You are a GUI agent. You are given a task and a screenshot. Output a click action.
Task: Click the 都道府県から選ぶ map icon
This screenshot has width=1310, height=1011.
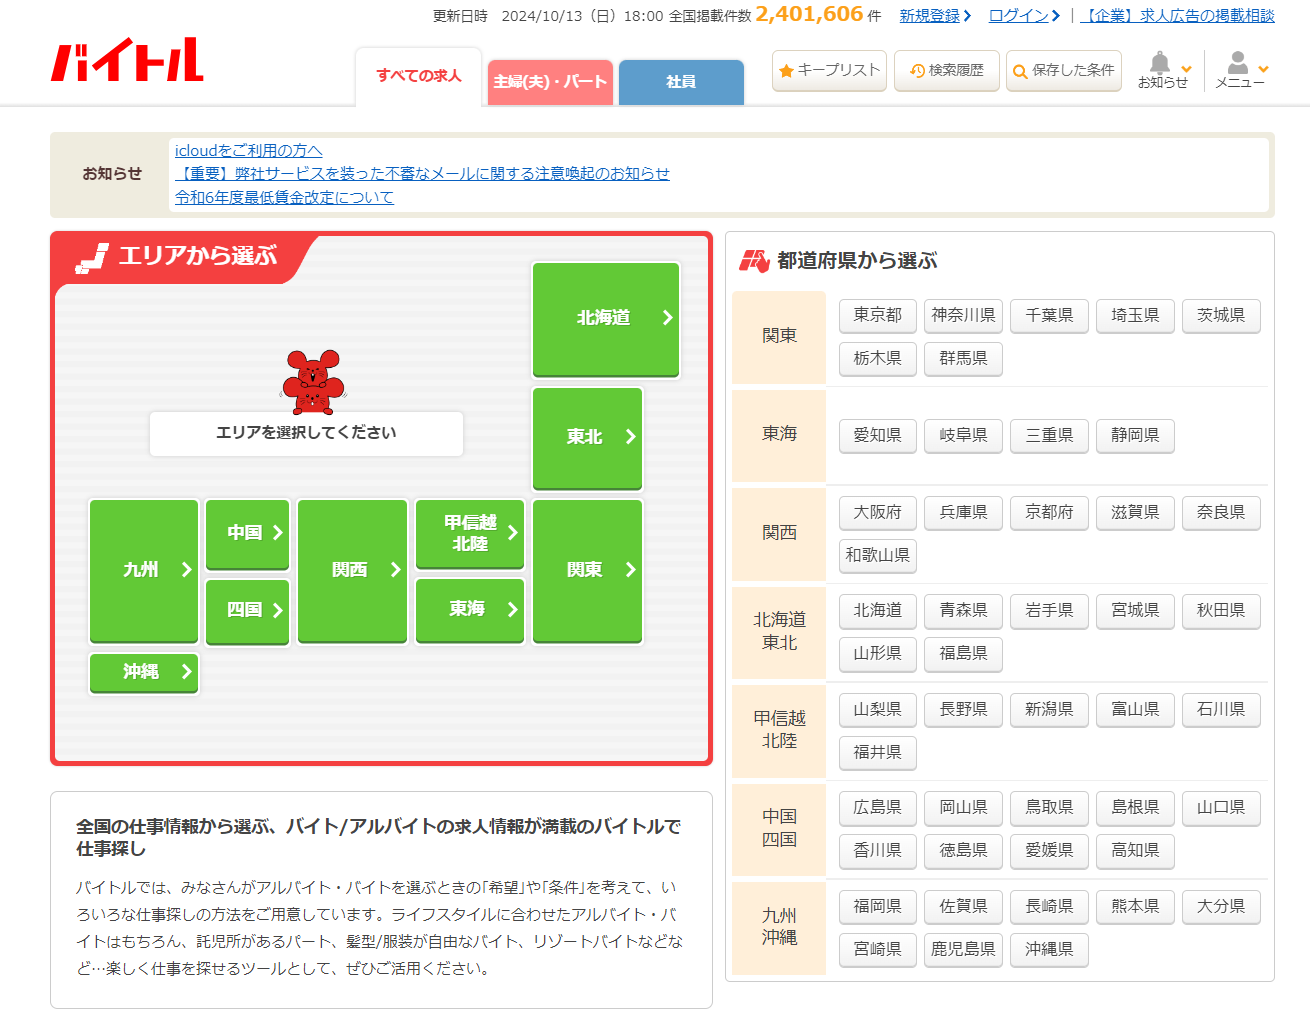[x=754, y=261]
